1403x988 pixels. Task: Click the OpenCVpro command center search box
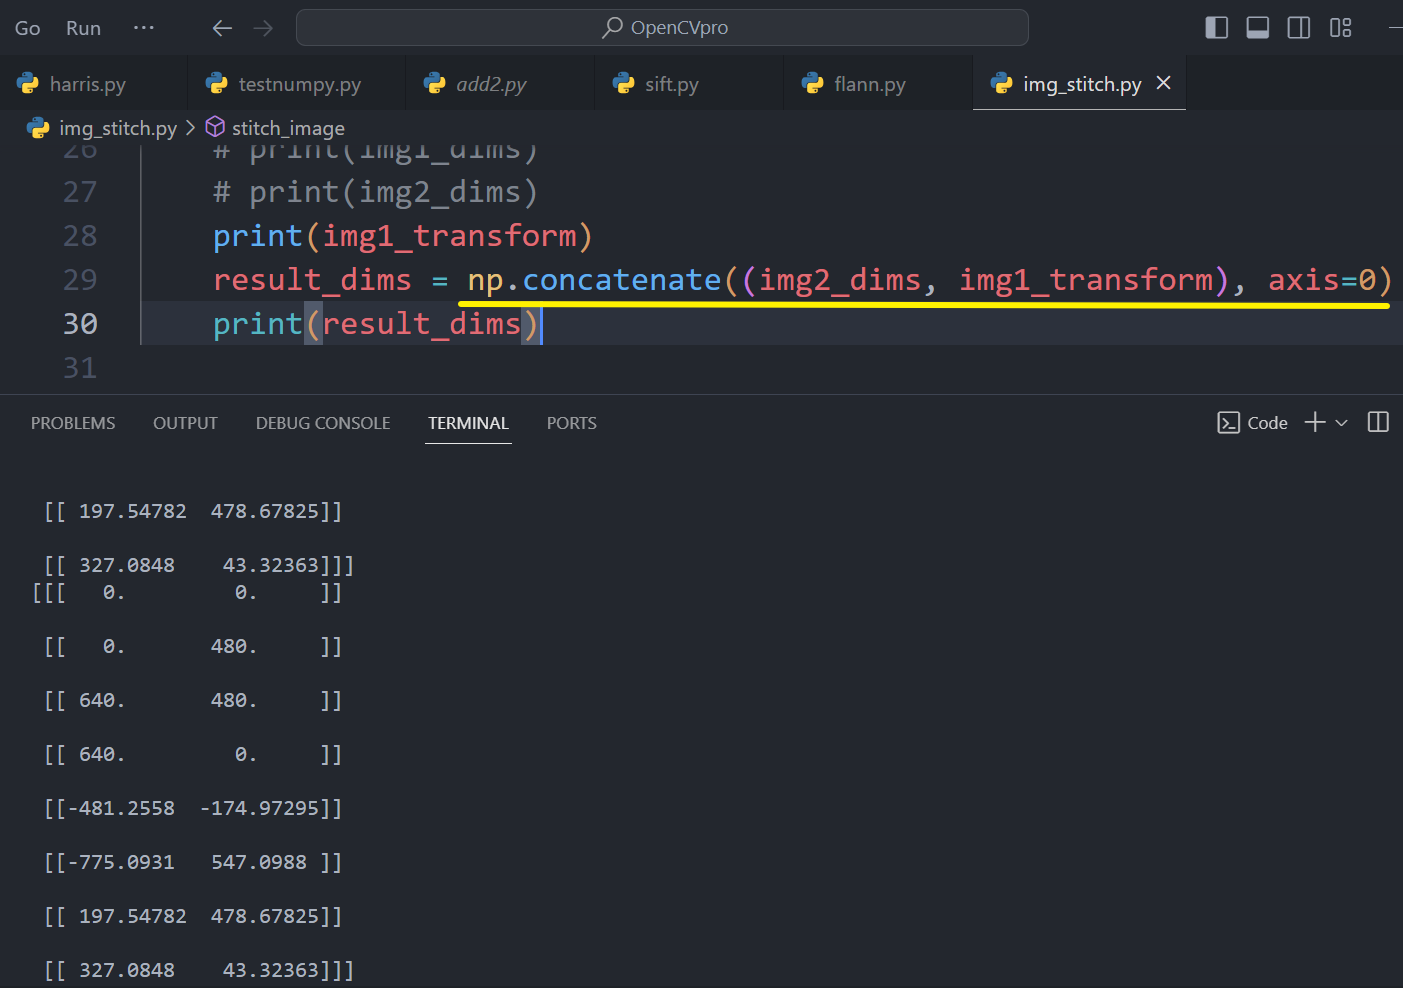(662, 28)
